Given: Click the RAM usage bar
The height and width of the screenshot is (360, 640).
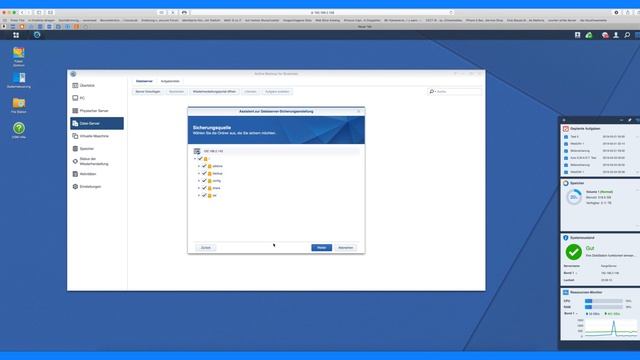Looking at the screenshot, I should point(604,307).
